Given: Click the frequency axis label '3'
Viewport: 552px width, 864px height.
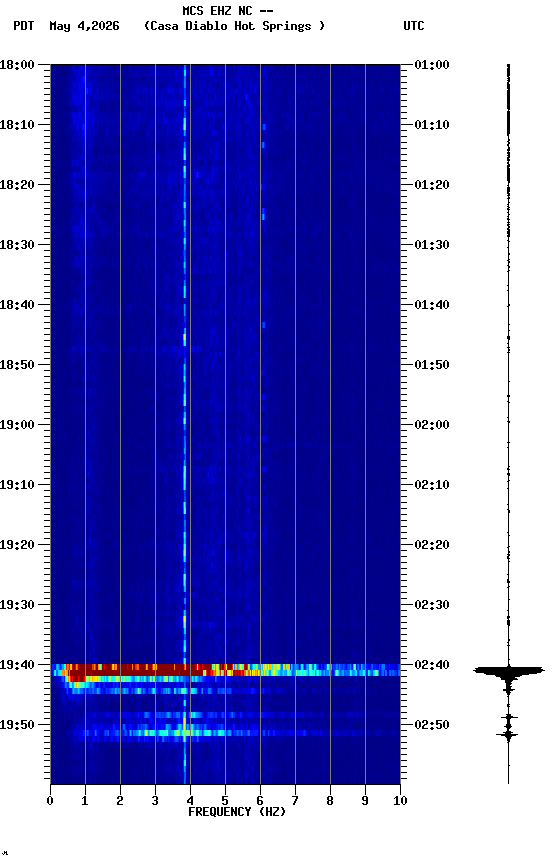Looking at the screenshot, I should coord(155,801).
